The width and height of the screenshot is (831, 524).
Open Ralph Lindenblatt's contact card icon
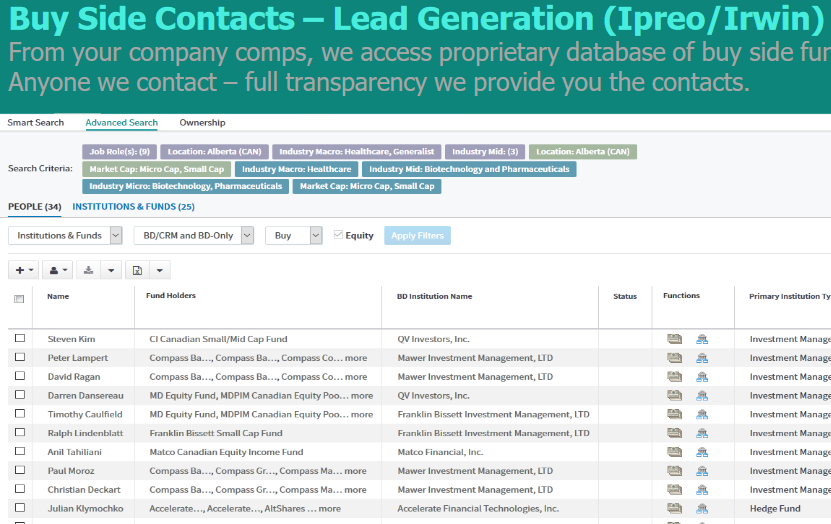point(674,433)
